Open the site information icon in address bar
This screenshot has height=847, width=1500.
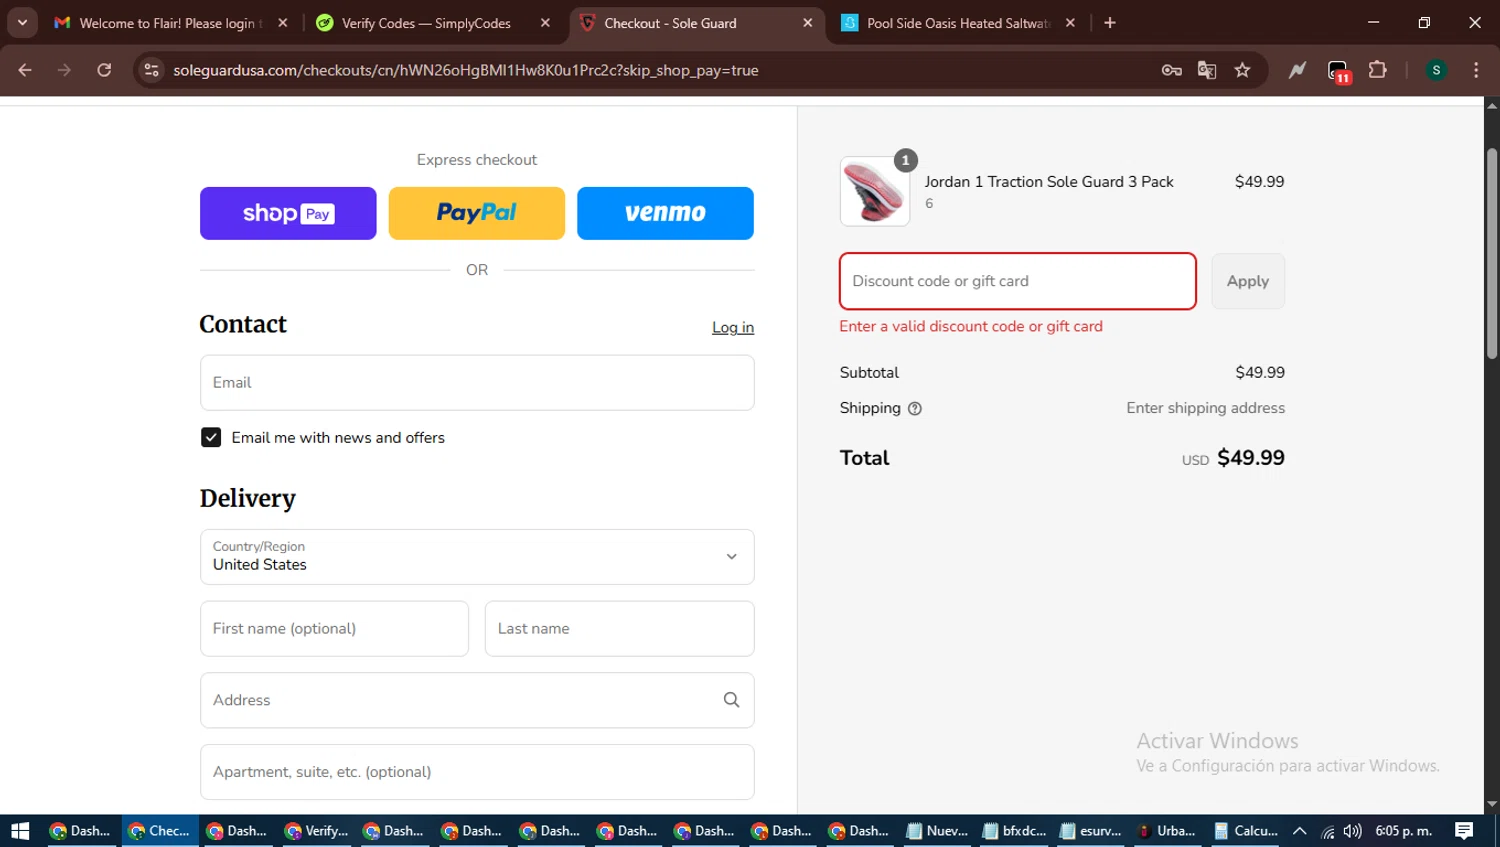(151, 70)
